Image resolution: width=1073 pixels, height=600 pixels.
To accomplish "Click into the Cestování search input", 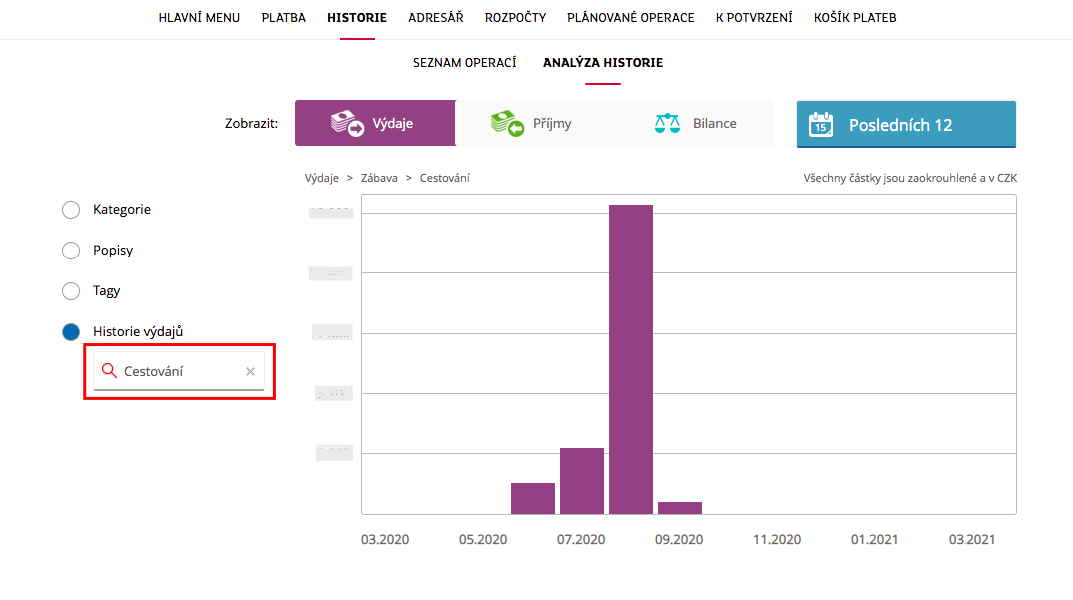I will tap(180, 371).
